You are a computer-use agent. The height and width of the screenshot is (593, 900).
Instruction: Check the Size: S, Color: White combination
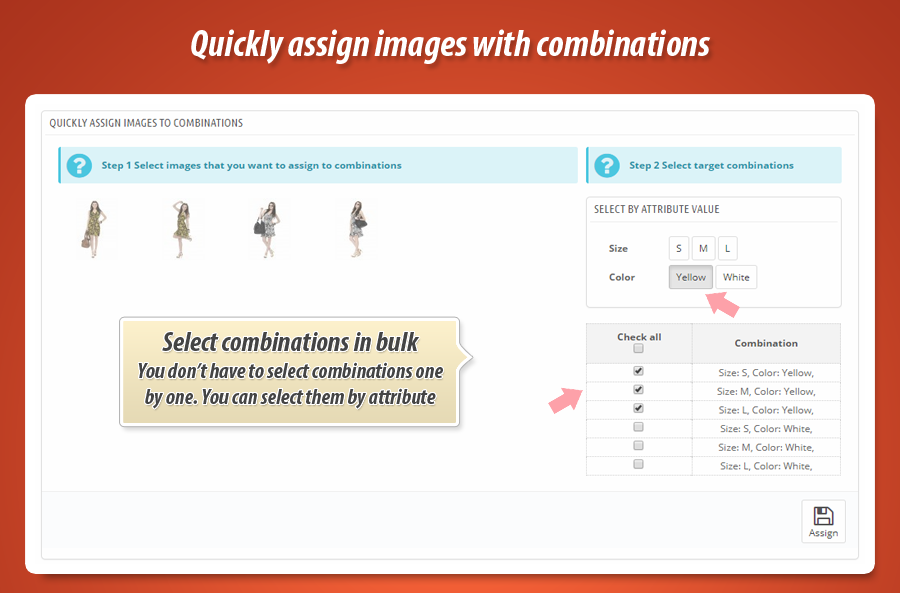coord(639,427)
